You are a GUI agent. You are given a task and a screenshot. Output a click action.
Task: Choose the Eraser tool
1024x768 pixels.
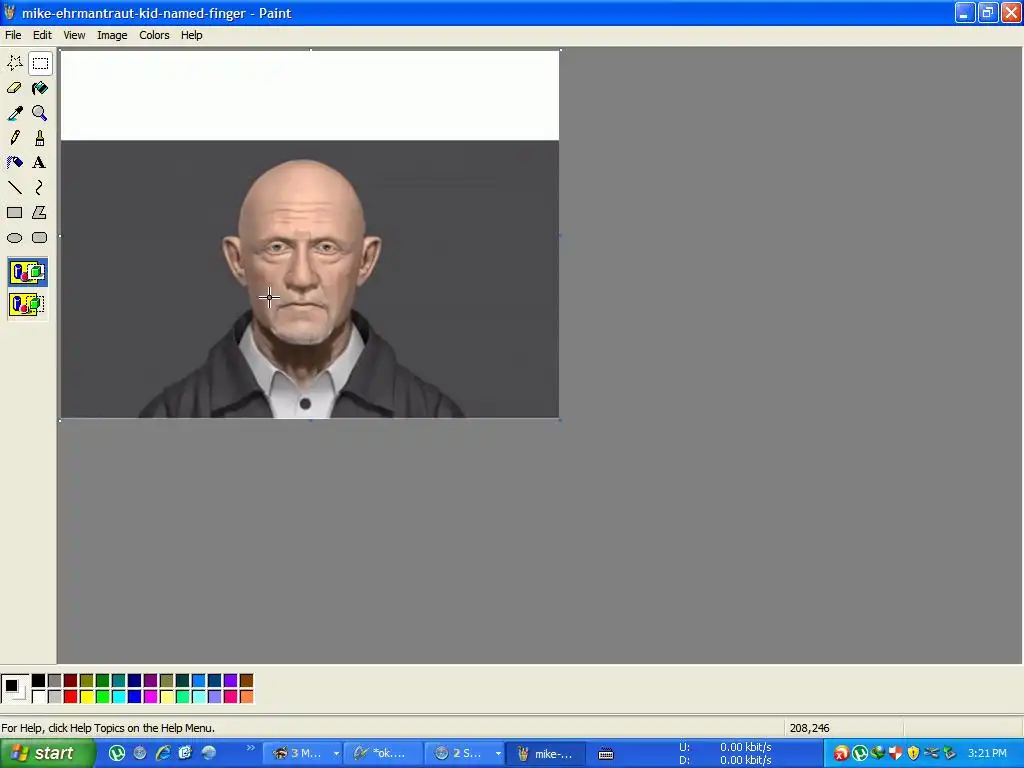click(x=14, y=88)
